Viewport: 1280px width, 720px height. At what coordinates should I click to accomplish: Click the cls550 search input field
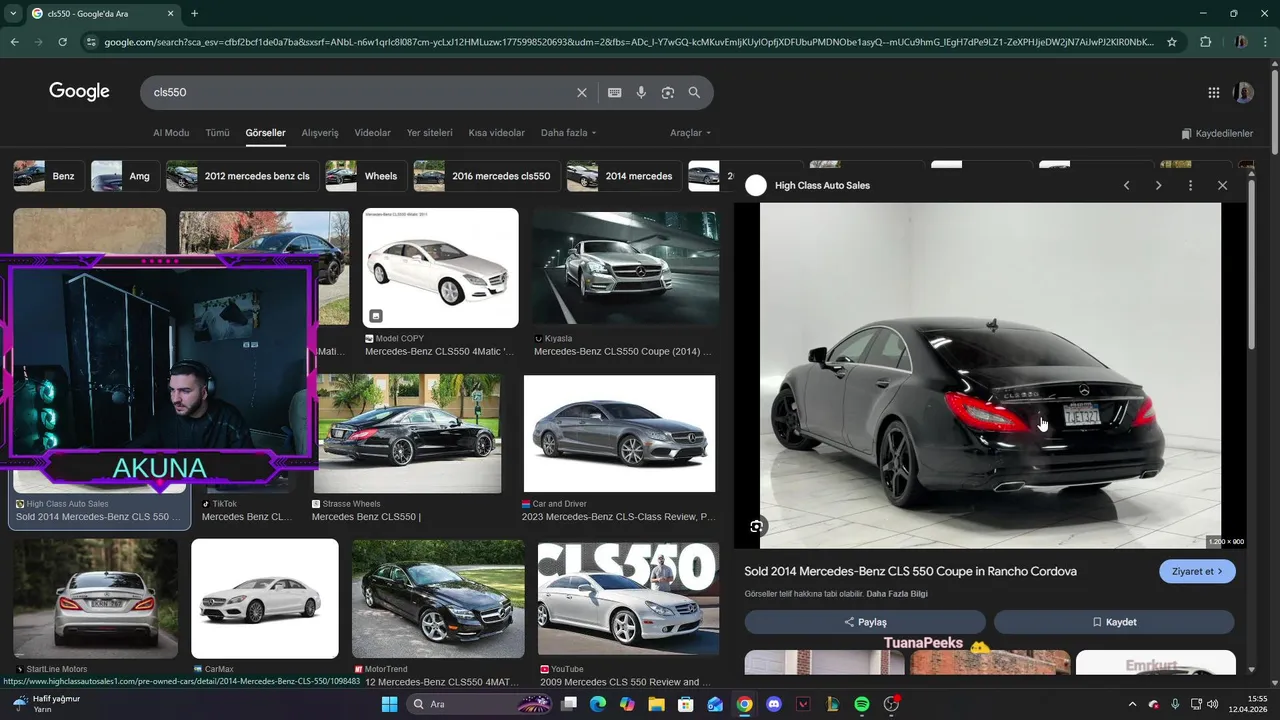(x=360, y=92)
